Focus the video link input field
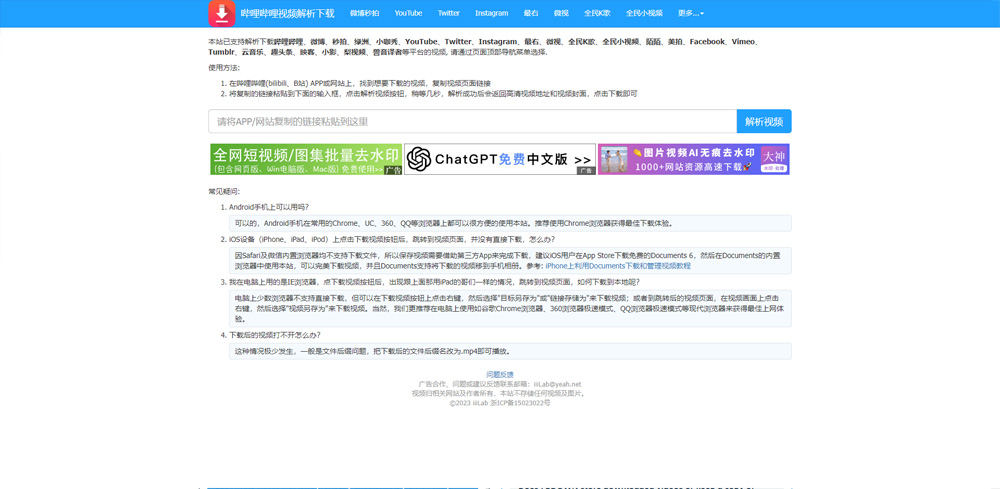 (x=473, y=121)
